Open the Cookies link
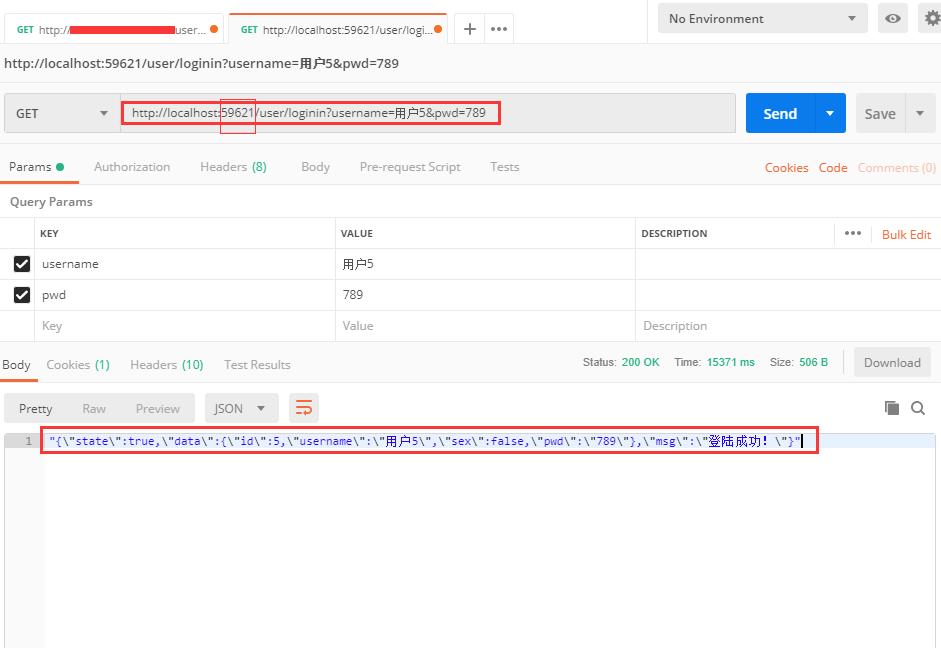This screenshot has width=941, height=648. point(786,168)
